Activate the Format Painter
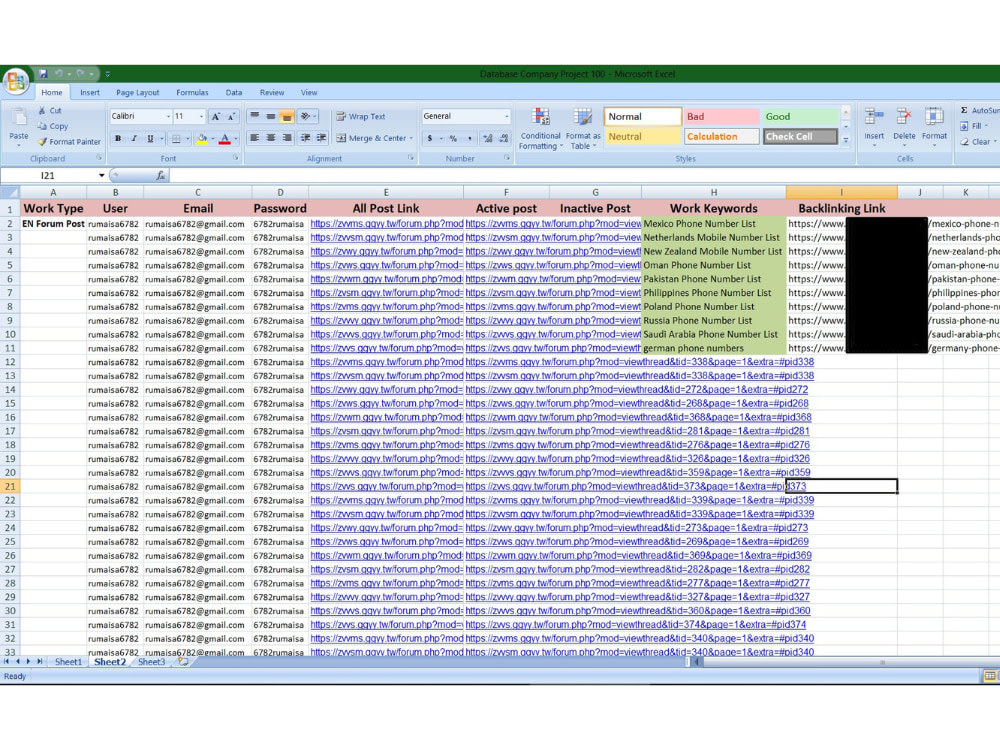The height and width of the screenshot is (750, 1000). click(x=69, y=142)
